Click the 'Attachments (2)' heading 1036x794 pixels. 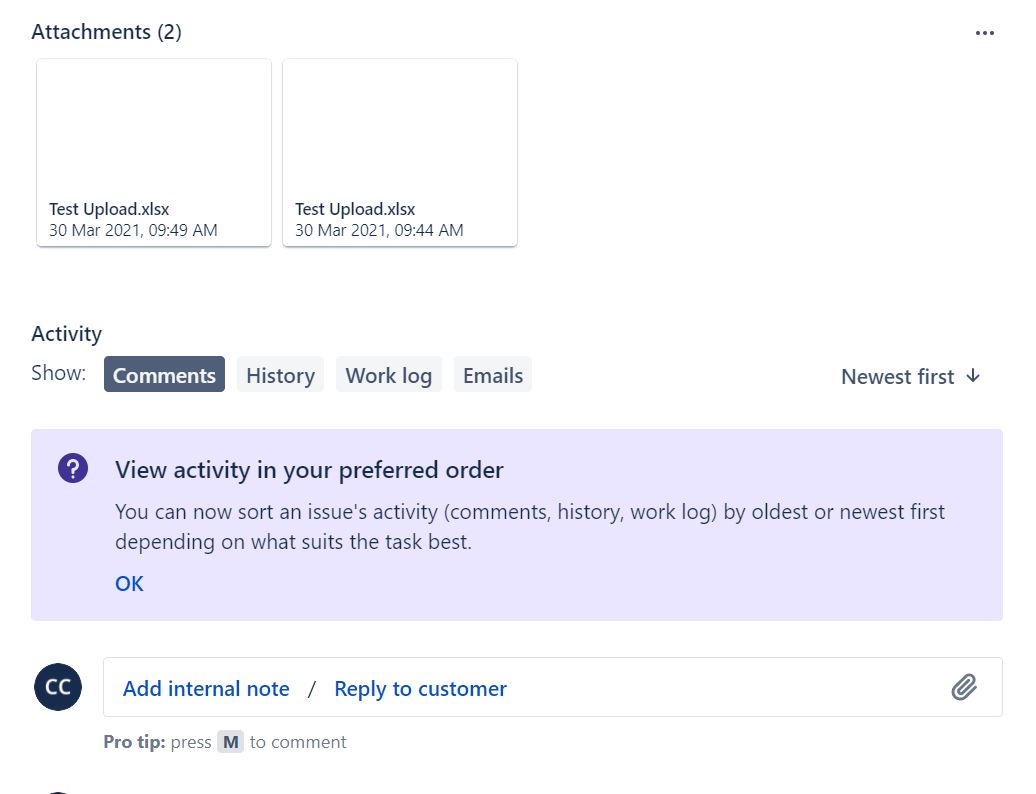click(x=106, y=32)
